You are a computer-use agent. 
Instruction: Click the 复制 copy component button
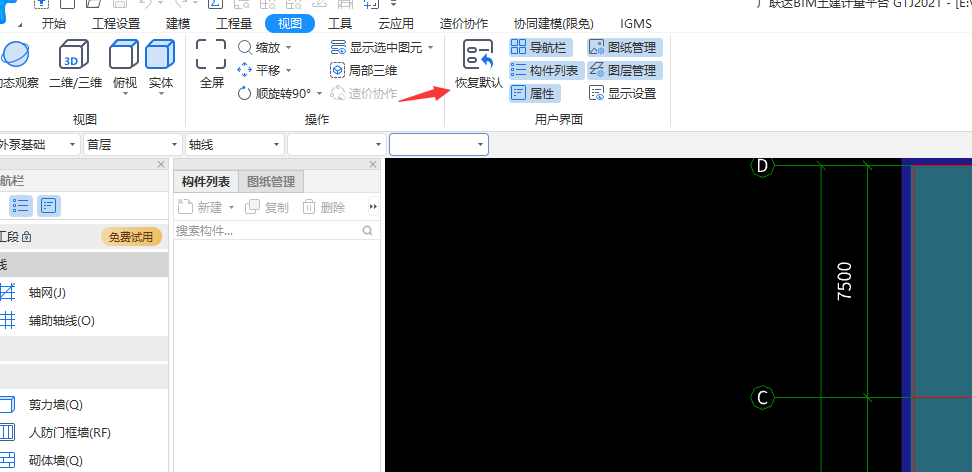click(x=267, y=207)
